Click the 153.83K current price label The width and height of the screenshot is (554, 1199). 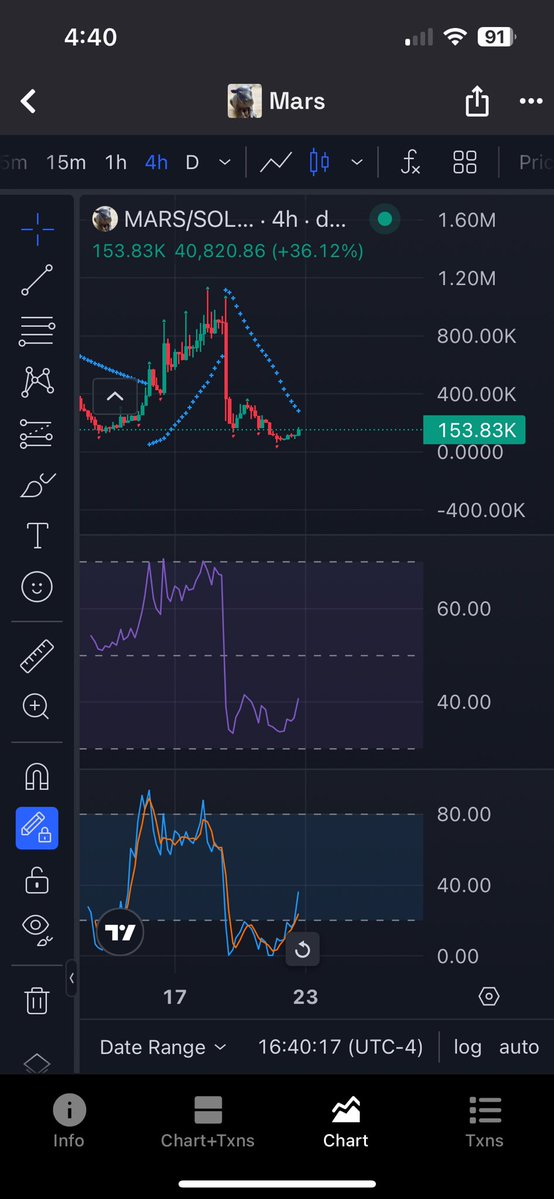coord(474,431)
